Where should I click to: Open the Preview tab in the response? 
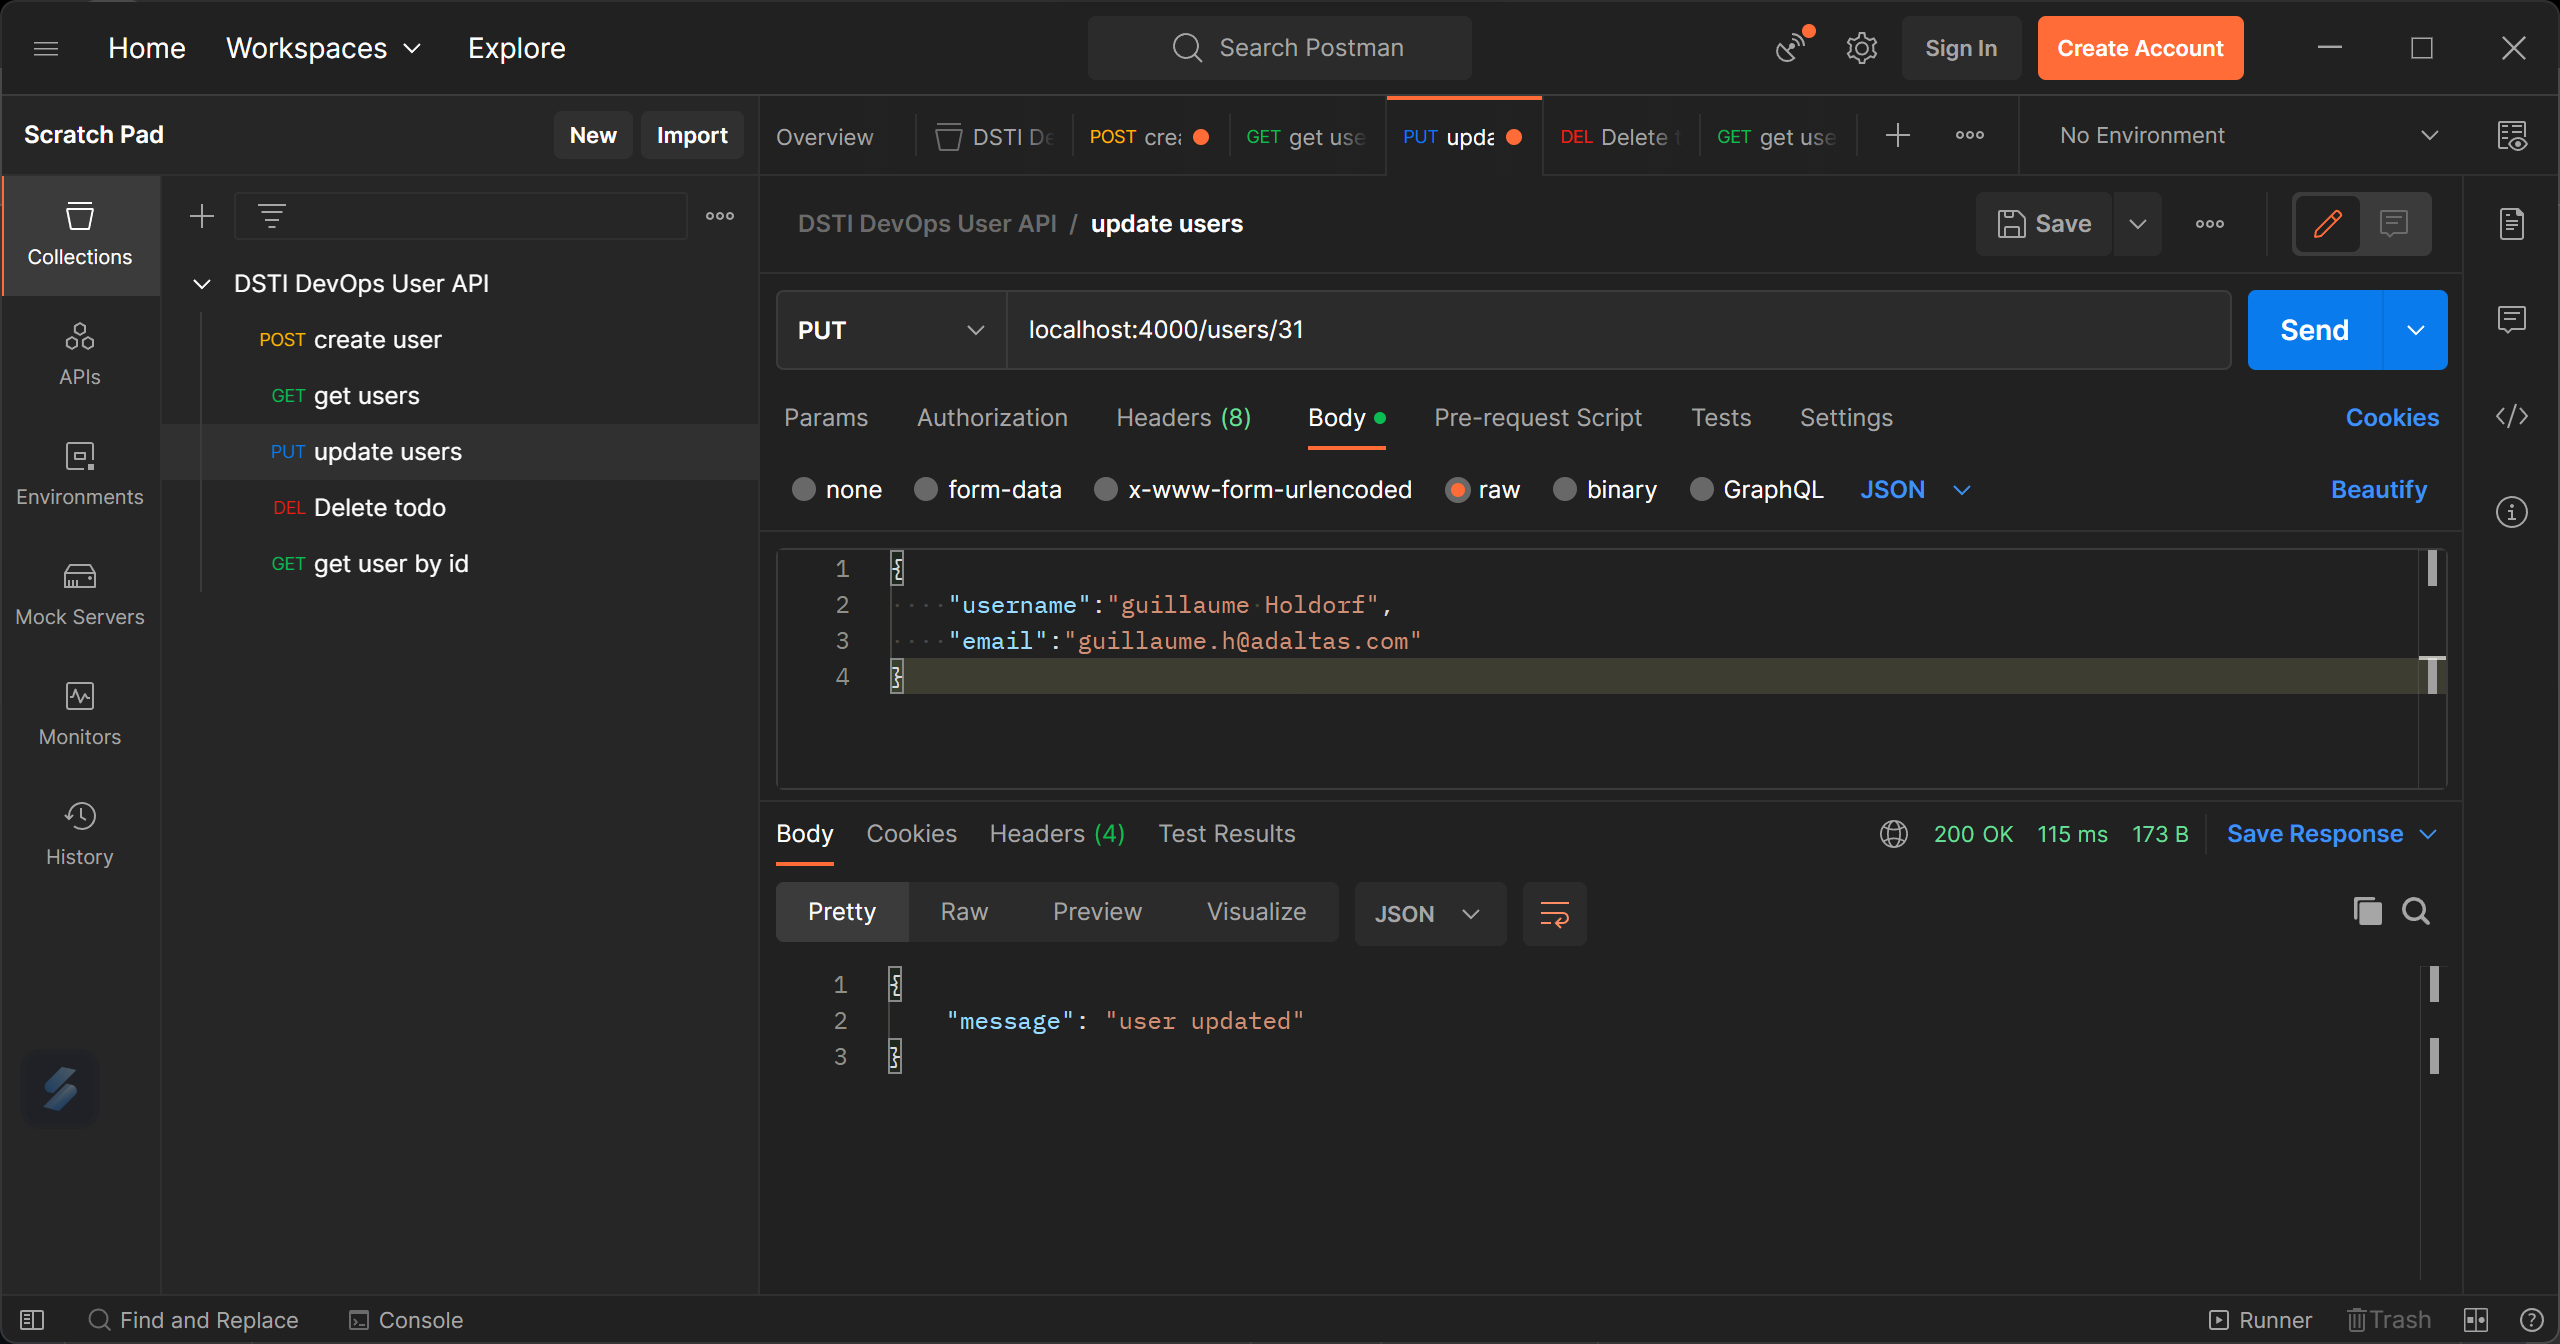point(1097,911)
